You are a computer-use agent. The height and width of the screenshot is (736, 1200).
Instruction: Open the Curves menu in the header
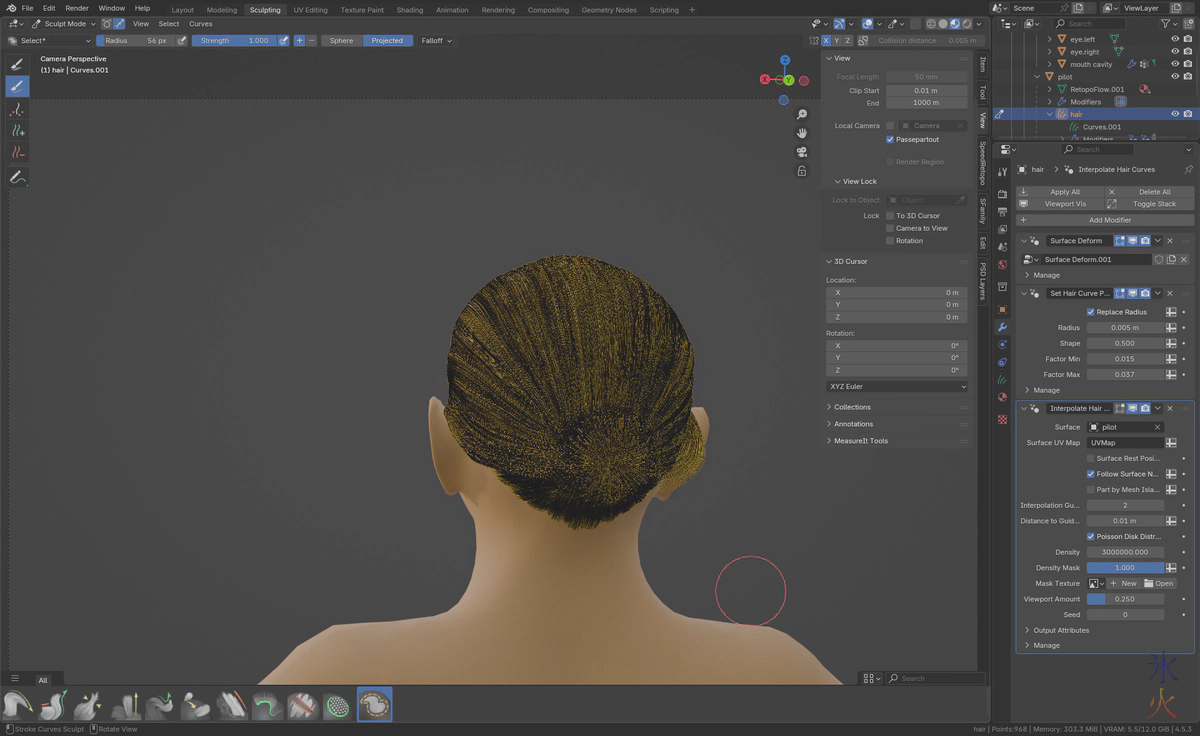pos(200,23)
